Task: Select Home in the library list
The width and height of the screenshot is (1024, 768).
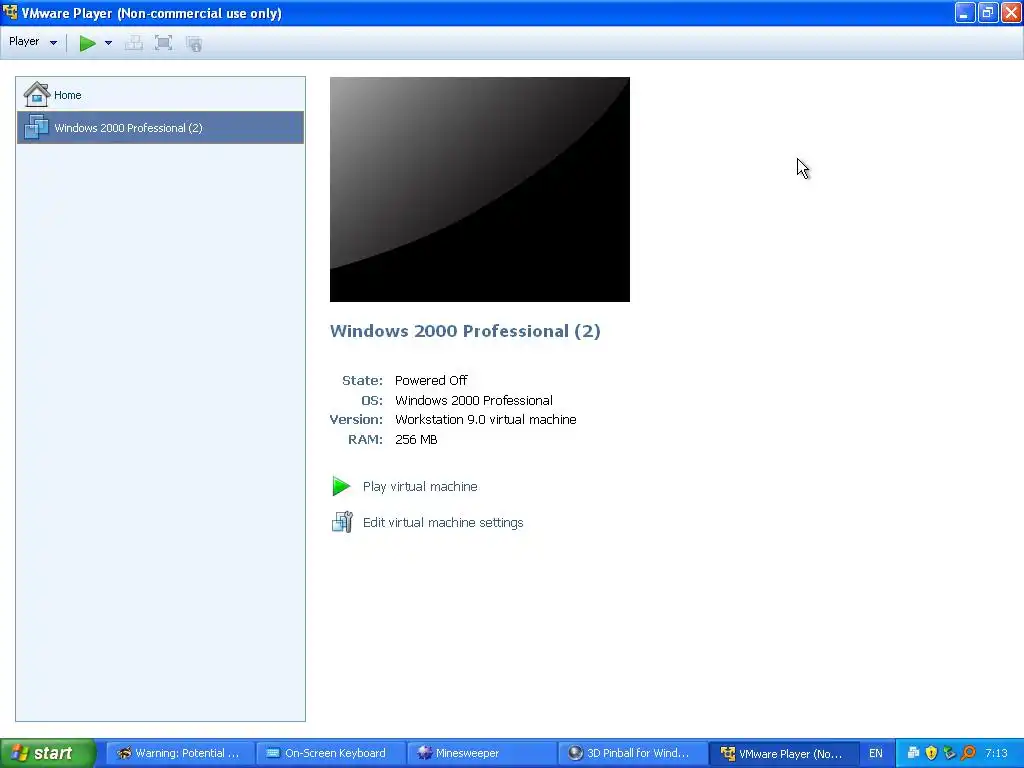Action: pos(160,95)
